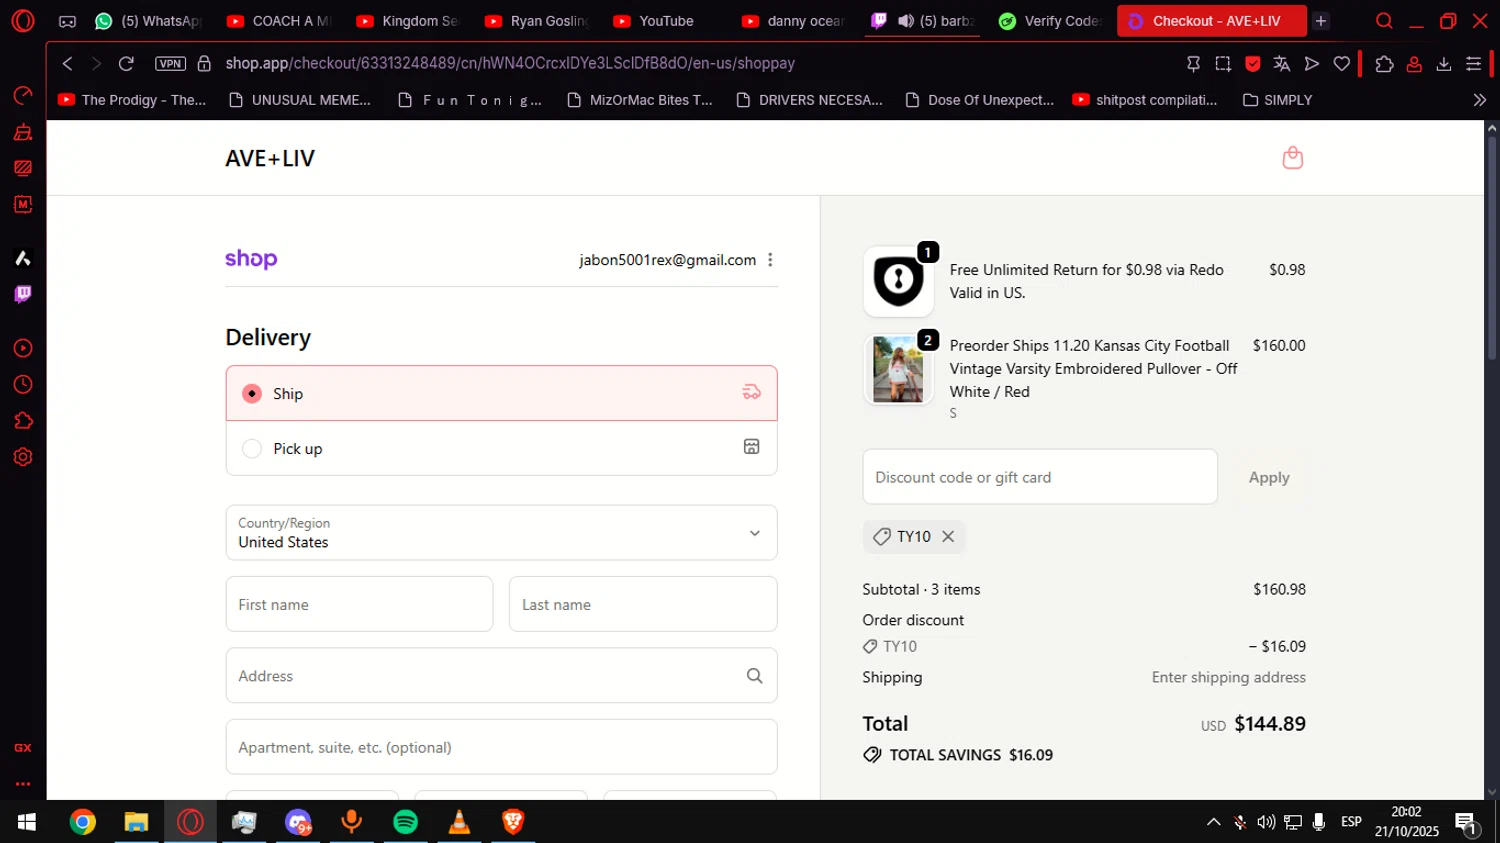Search open tabs with magnifier icon

1384,21
